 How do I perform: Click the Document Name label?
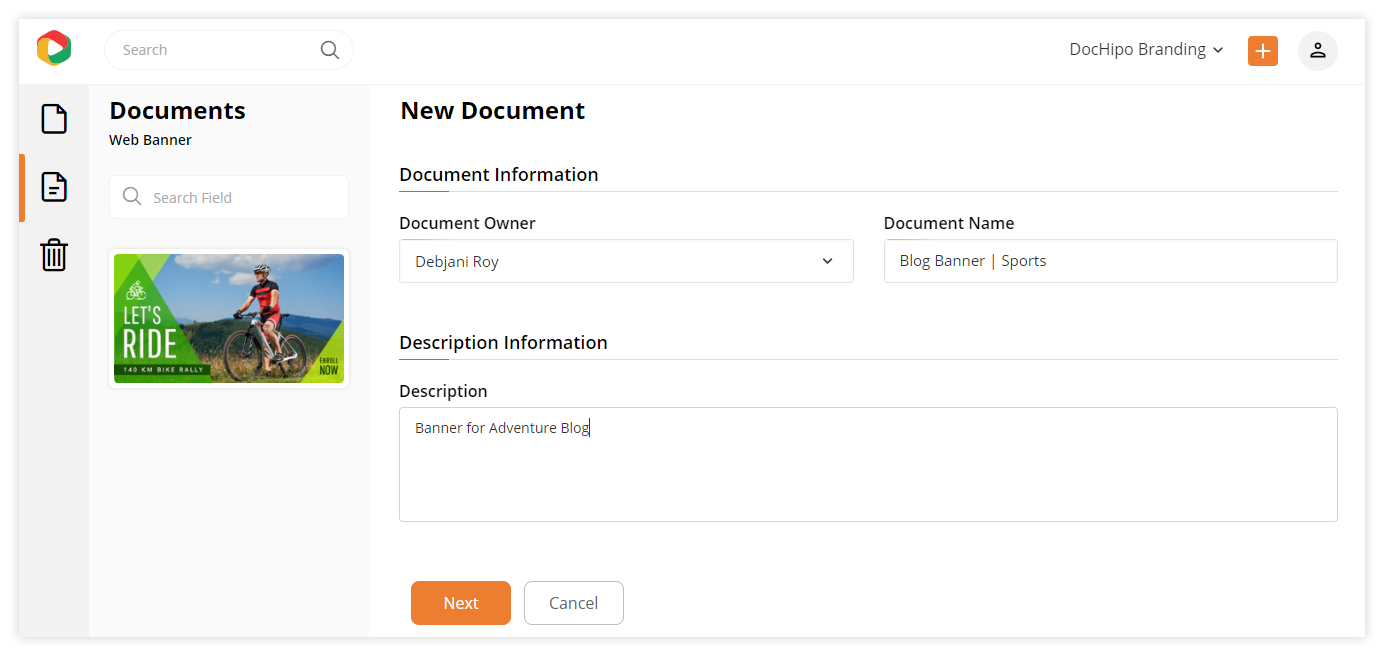coord(949,223)
